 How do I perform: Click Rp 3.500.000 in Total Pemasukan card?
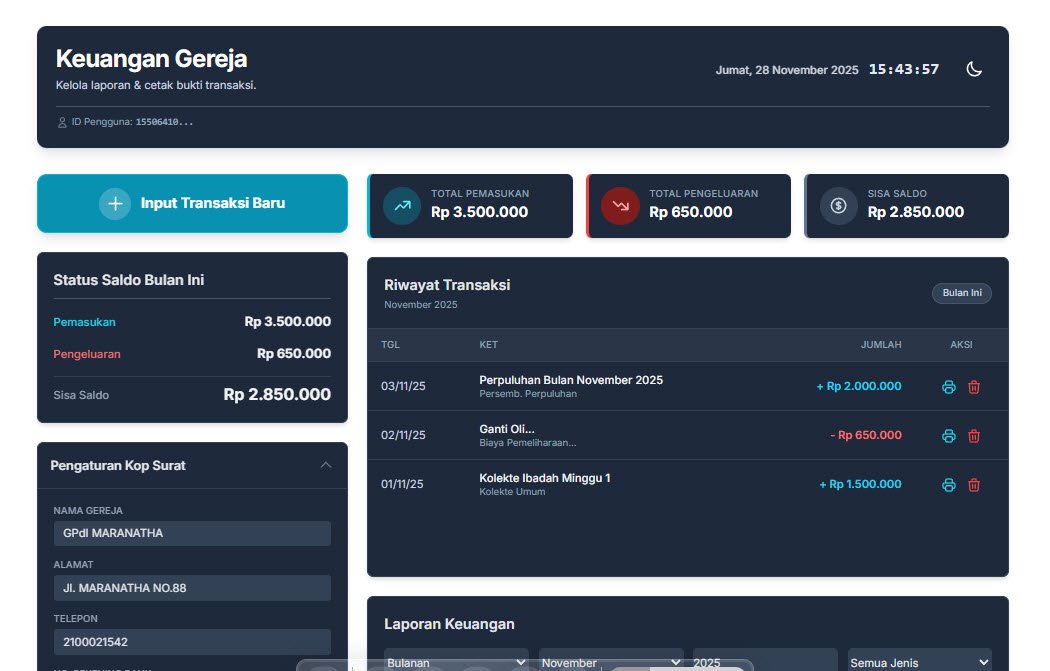(479, 212)
